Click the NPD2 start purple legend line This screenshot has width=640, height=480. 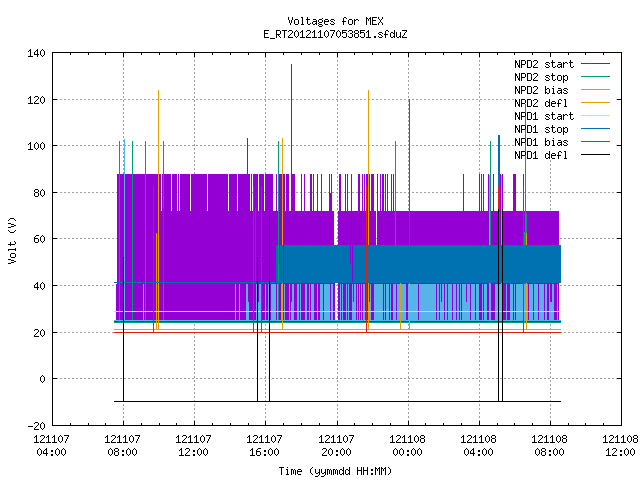(595, 64)
